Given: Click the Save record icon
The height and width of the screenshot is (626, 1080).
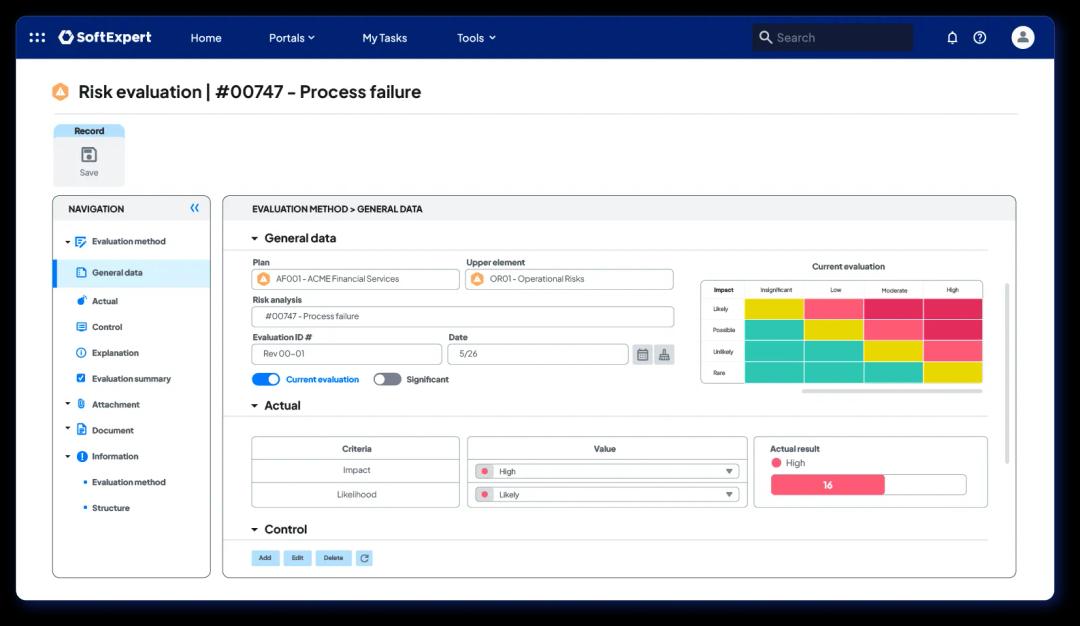Looking at the screenshot, I should click(x=89, y=155).
